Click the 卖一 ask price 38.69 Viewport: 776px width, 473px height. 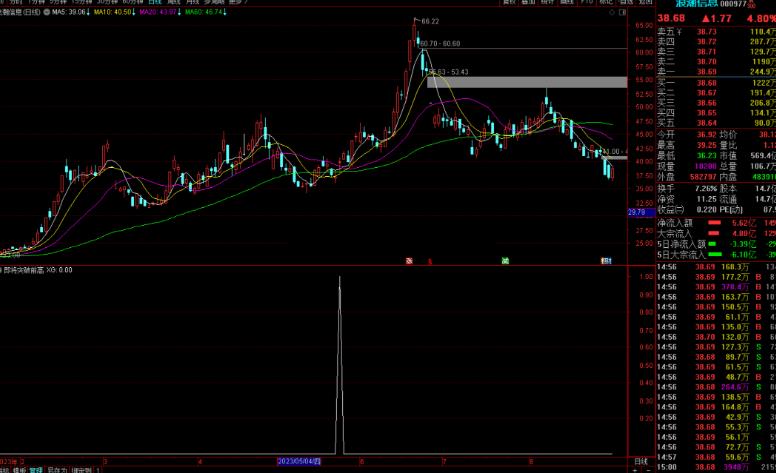pos(707,72)
